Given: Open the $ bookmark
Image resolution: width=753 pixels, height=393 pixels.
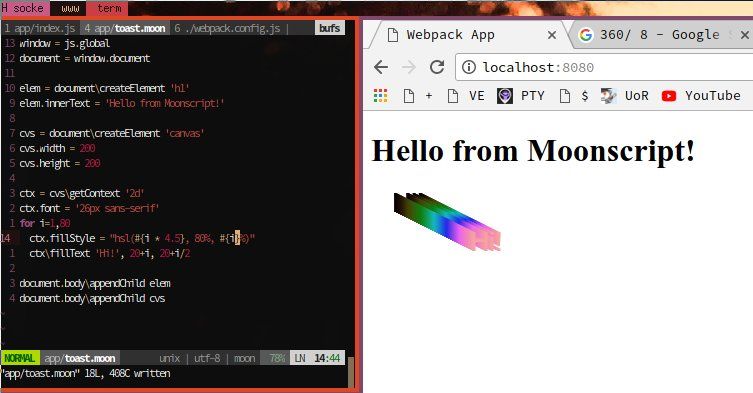Looking at the screenshot, I should point(574,96).
